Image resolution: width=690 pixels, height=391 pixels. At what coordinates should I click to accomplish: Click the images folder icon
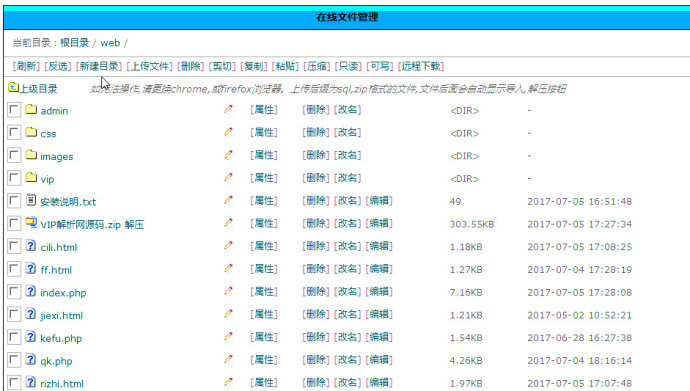point(31,154)
